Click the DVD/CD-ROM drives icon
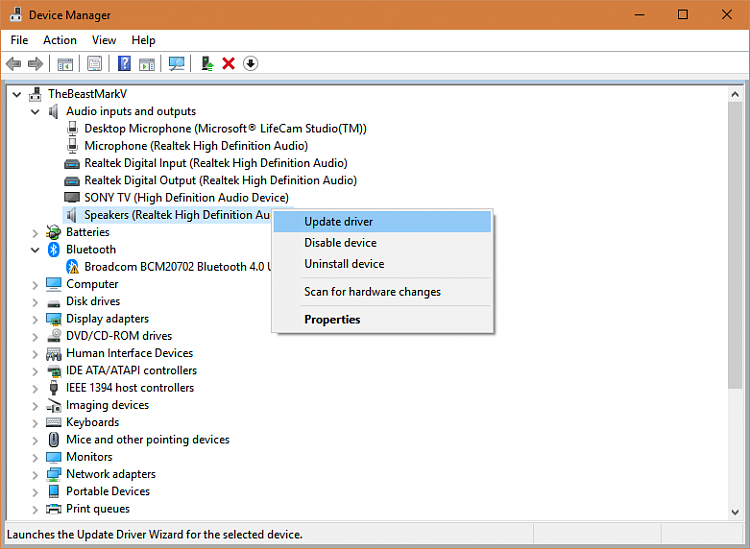The width and height of the screenshot is (750, 549). point(54,336)
